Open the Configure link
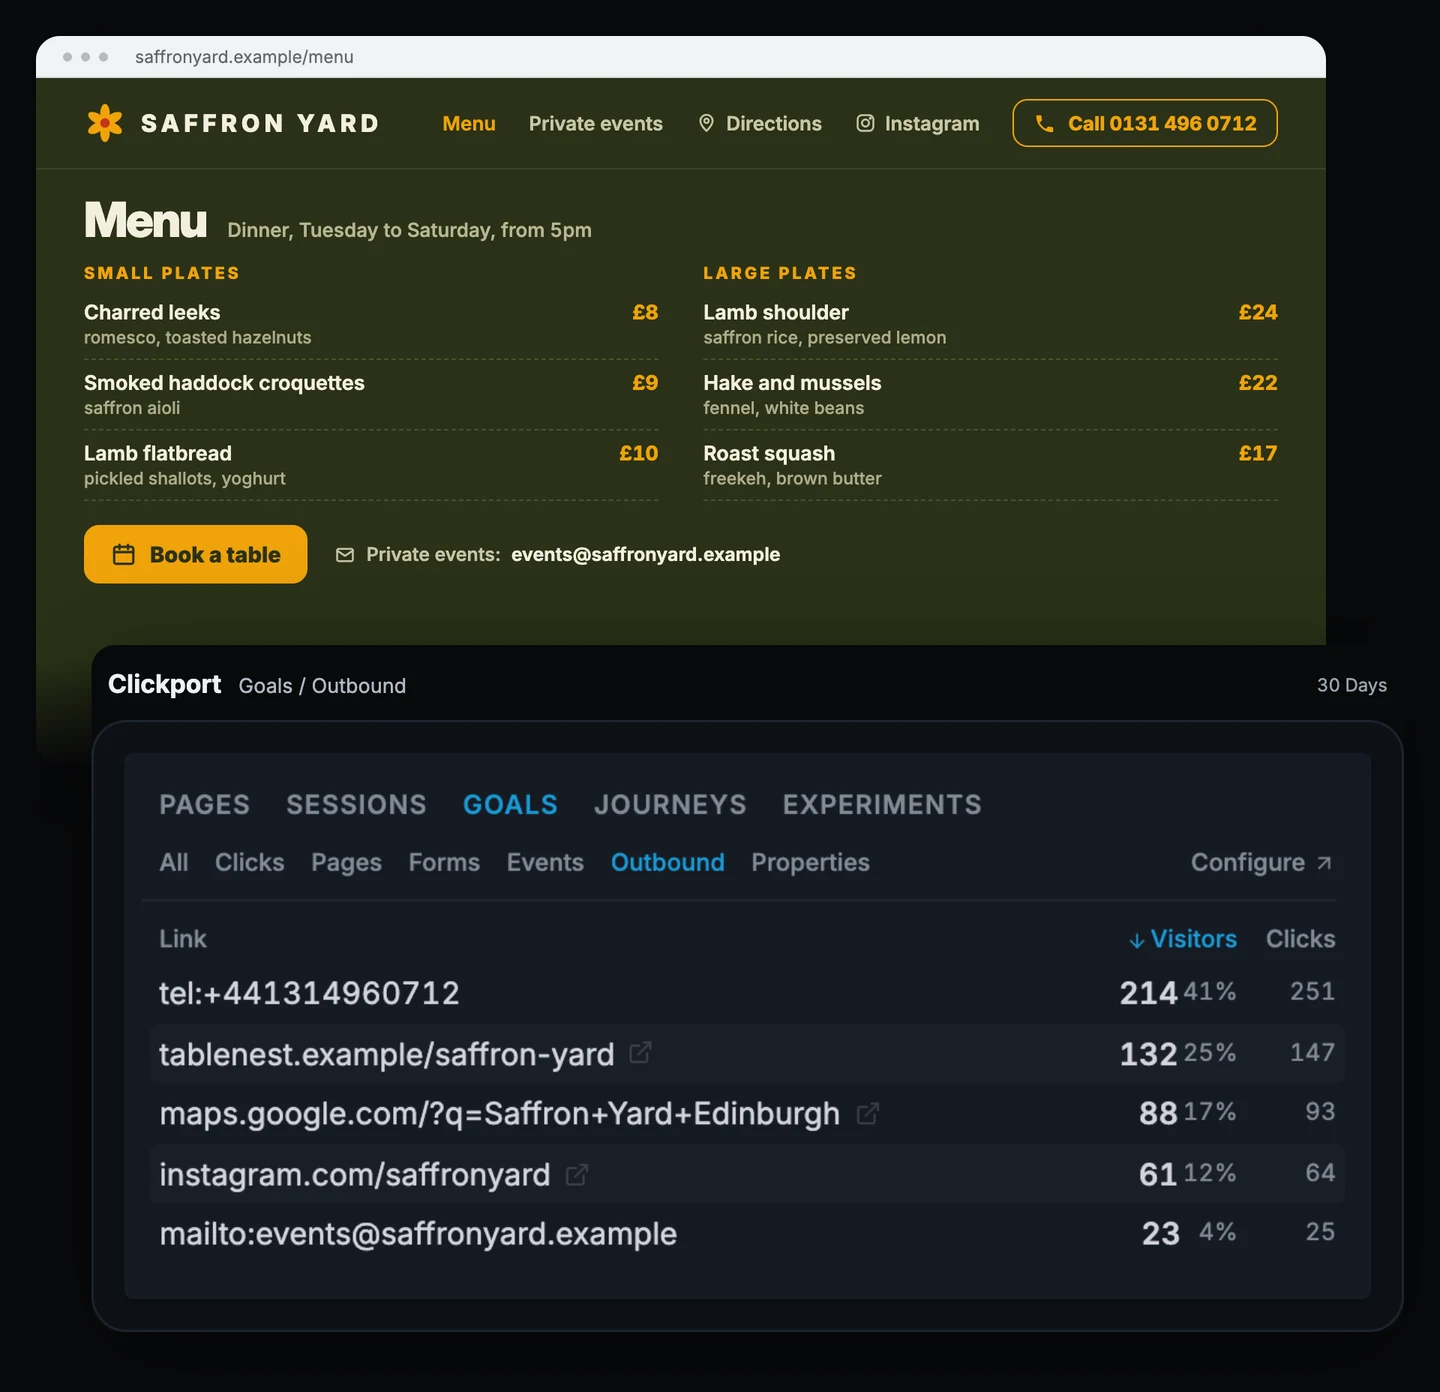Screen dimensions: 1440x1392 click(1261, 862)
